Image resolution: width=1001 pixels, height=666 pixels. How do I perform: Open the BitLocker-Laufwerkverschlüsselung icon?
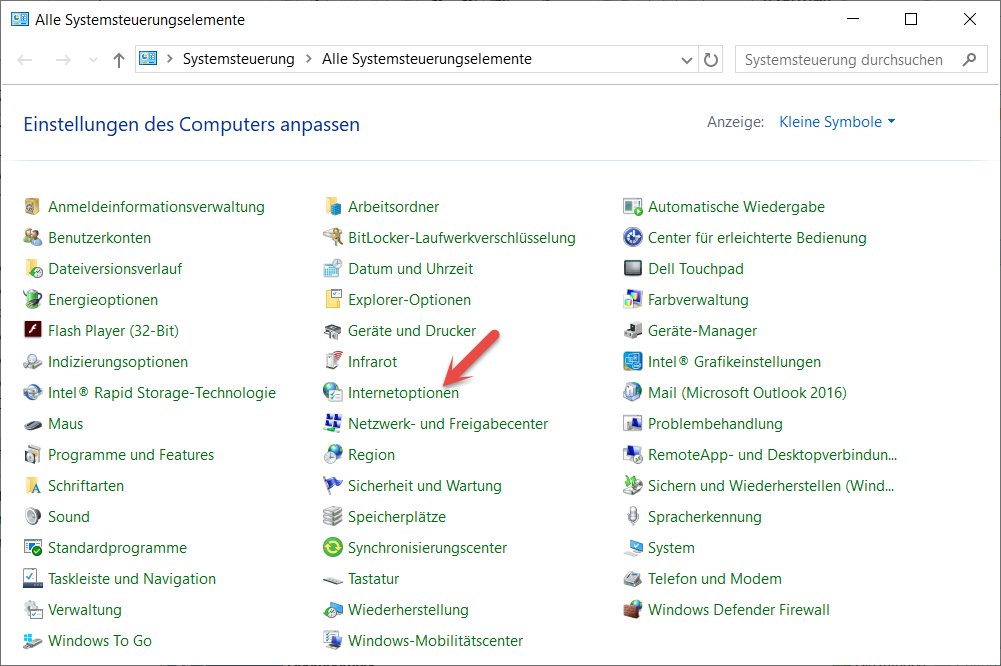coord(332,238)
